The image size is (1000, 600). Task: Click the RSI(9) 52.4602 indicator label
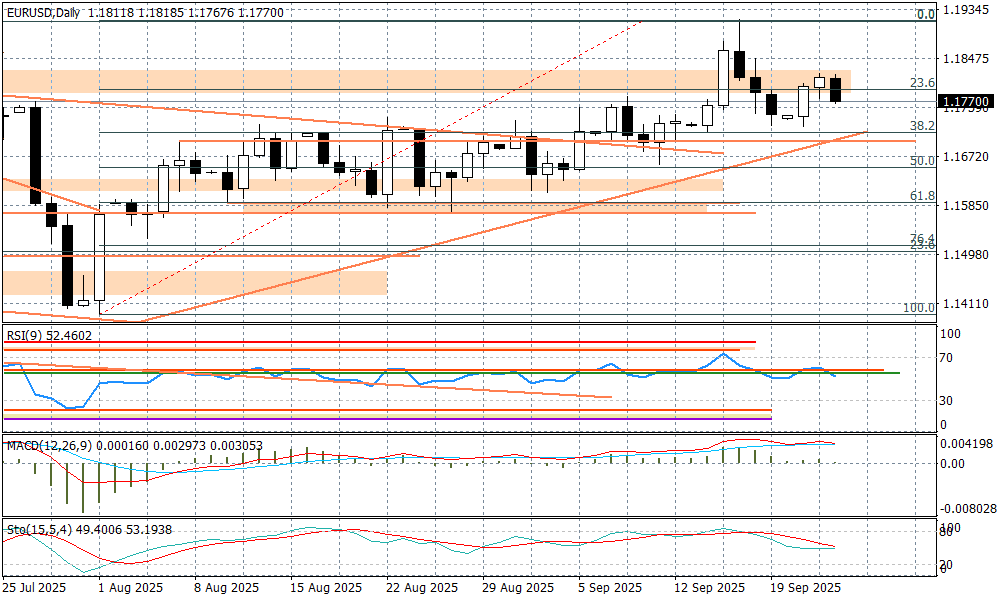click(x=49, y=335)
